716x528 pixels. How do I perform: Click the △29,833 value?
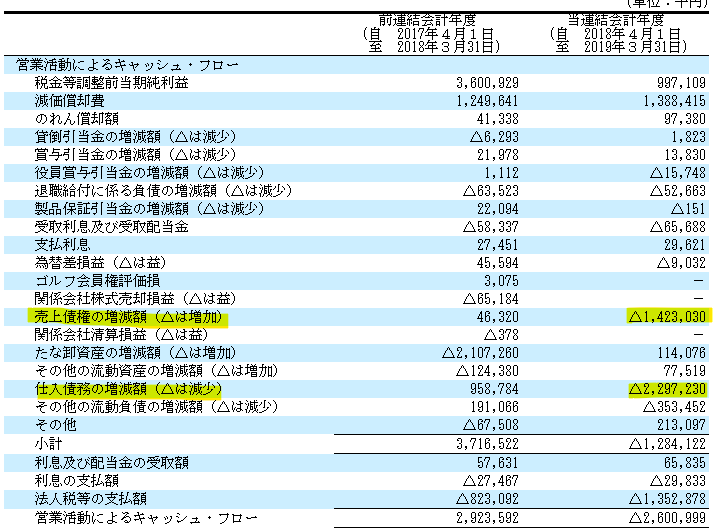point(678,480)
